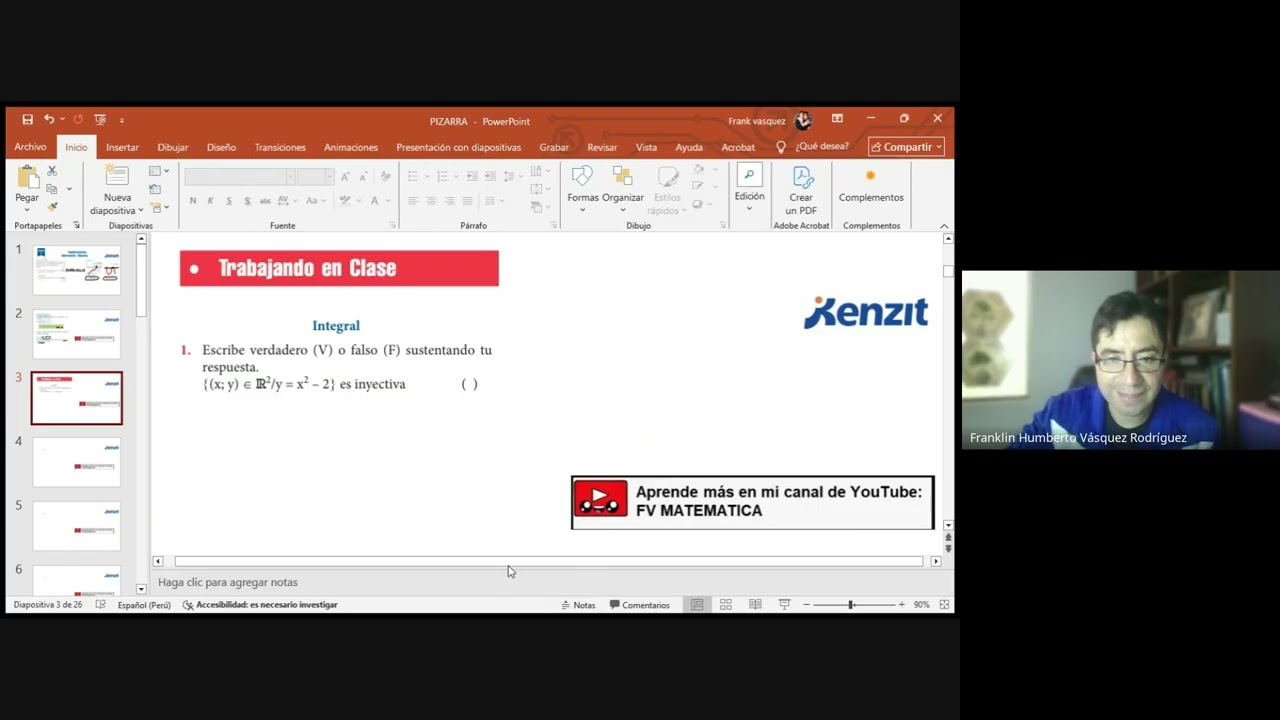The height and width of the screenshot is (720, 1280).
Task: Insert a new slide with Nueva diapositiva
Action: pos(117,177)
